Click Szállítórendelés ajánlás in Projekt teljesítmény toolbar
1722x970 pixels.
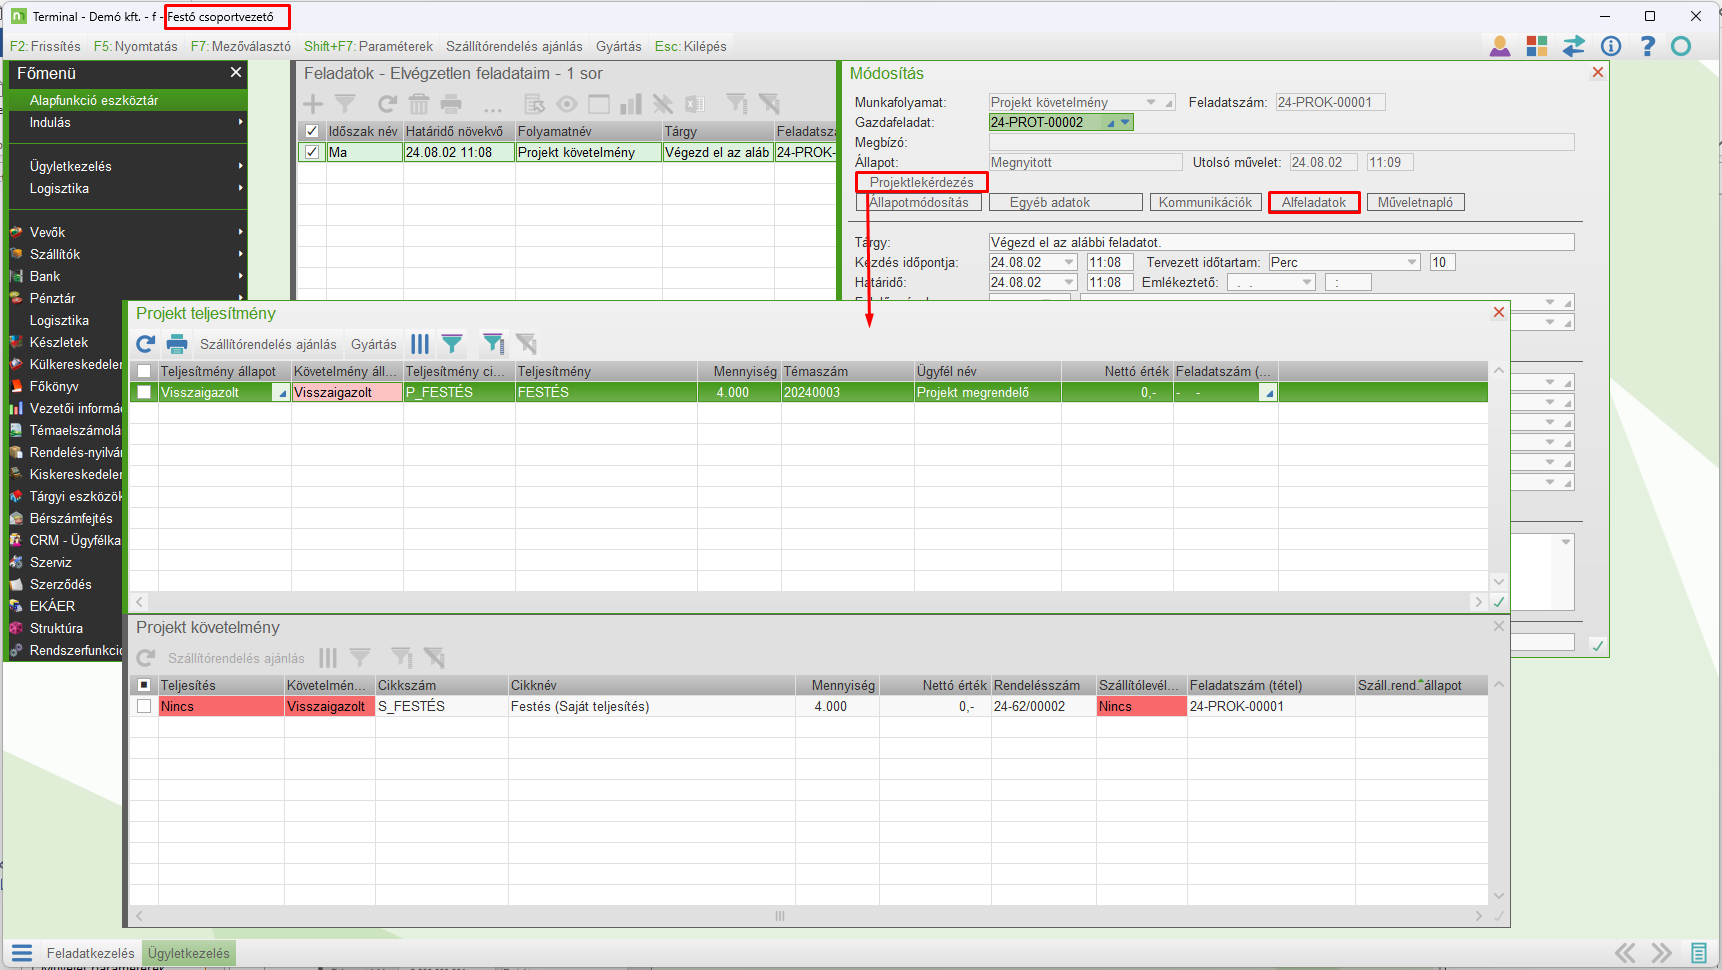268,344
